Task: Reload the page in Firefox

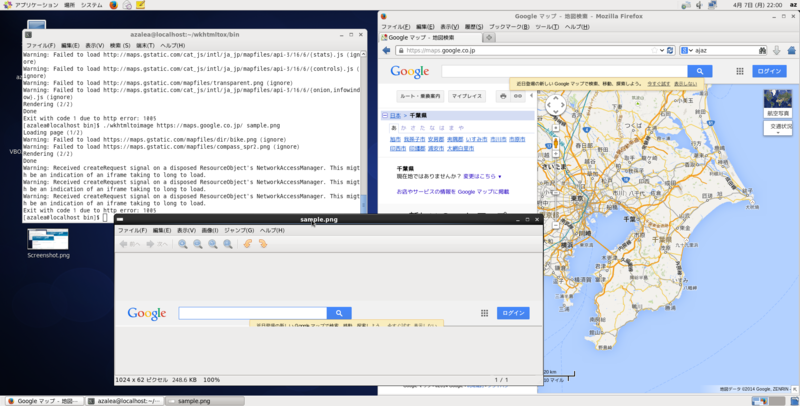Action: tap(670, 50)
